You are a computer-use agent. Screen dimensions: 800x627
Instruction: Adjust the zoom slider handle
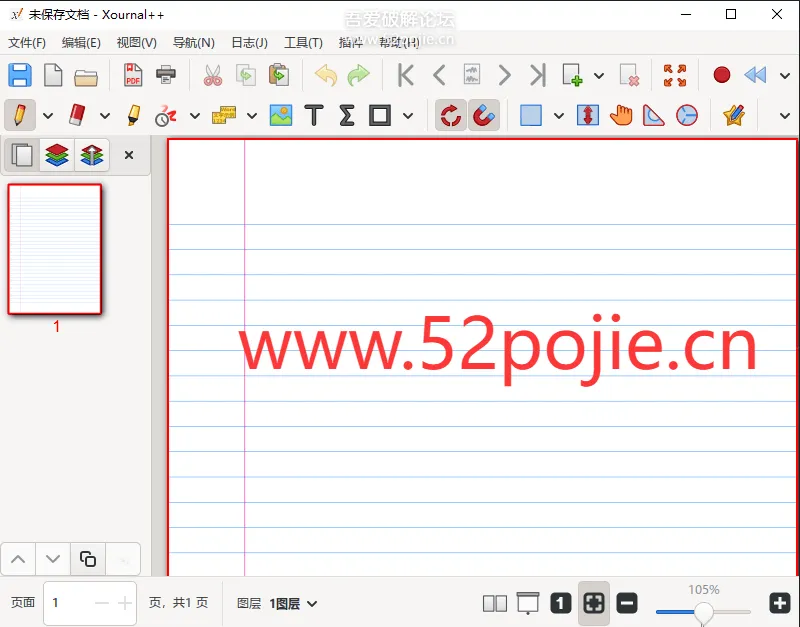click(704, 612)
